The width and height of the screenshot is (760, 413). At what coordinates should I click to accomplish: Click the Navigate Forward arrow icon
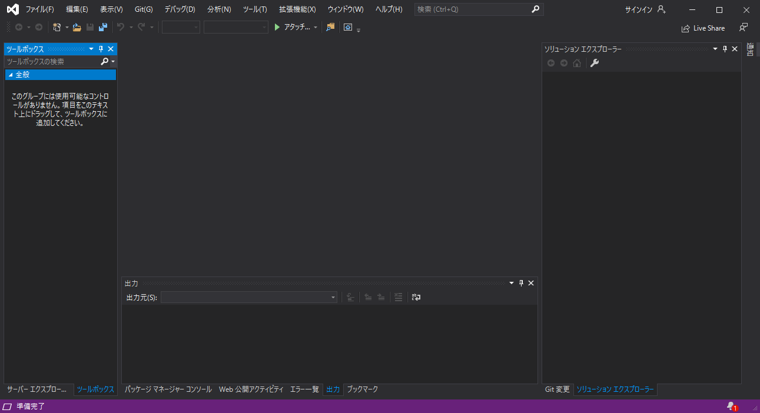(x=39, y=27)
